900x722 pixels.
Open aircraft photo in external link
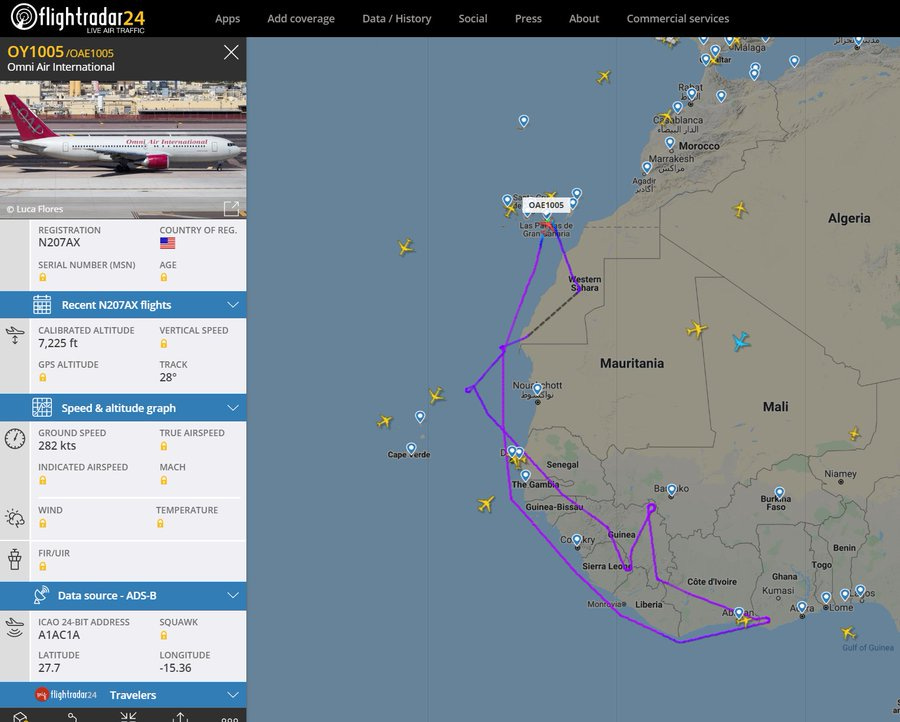[x=231, y=208]
